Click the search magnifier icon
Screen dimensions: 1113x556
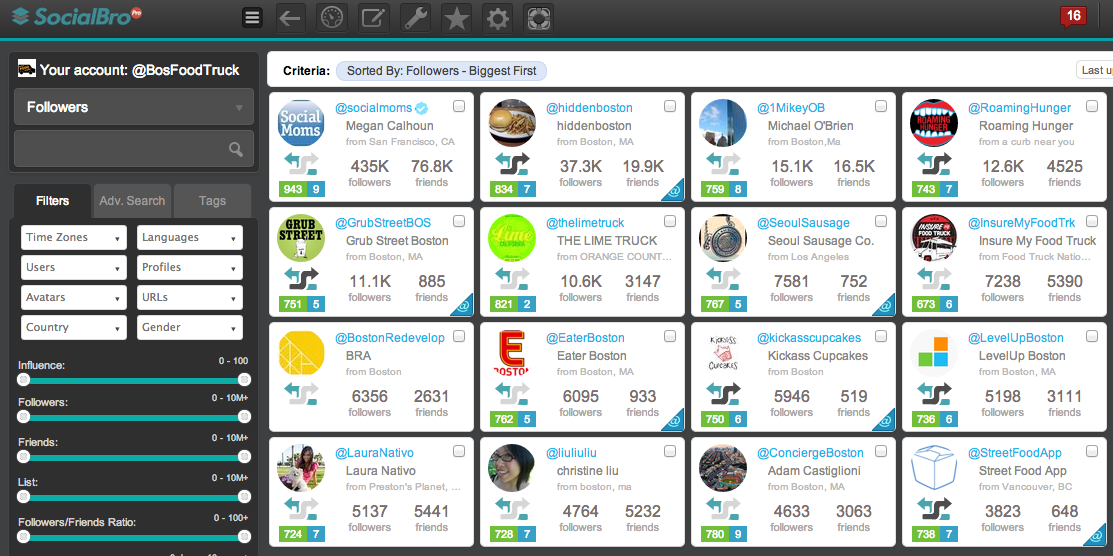click(x=236, y=149)
